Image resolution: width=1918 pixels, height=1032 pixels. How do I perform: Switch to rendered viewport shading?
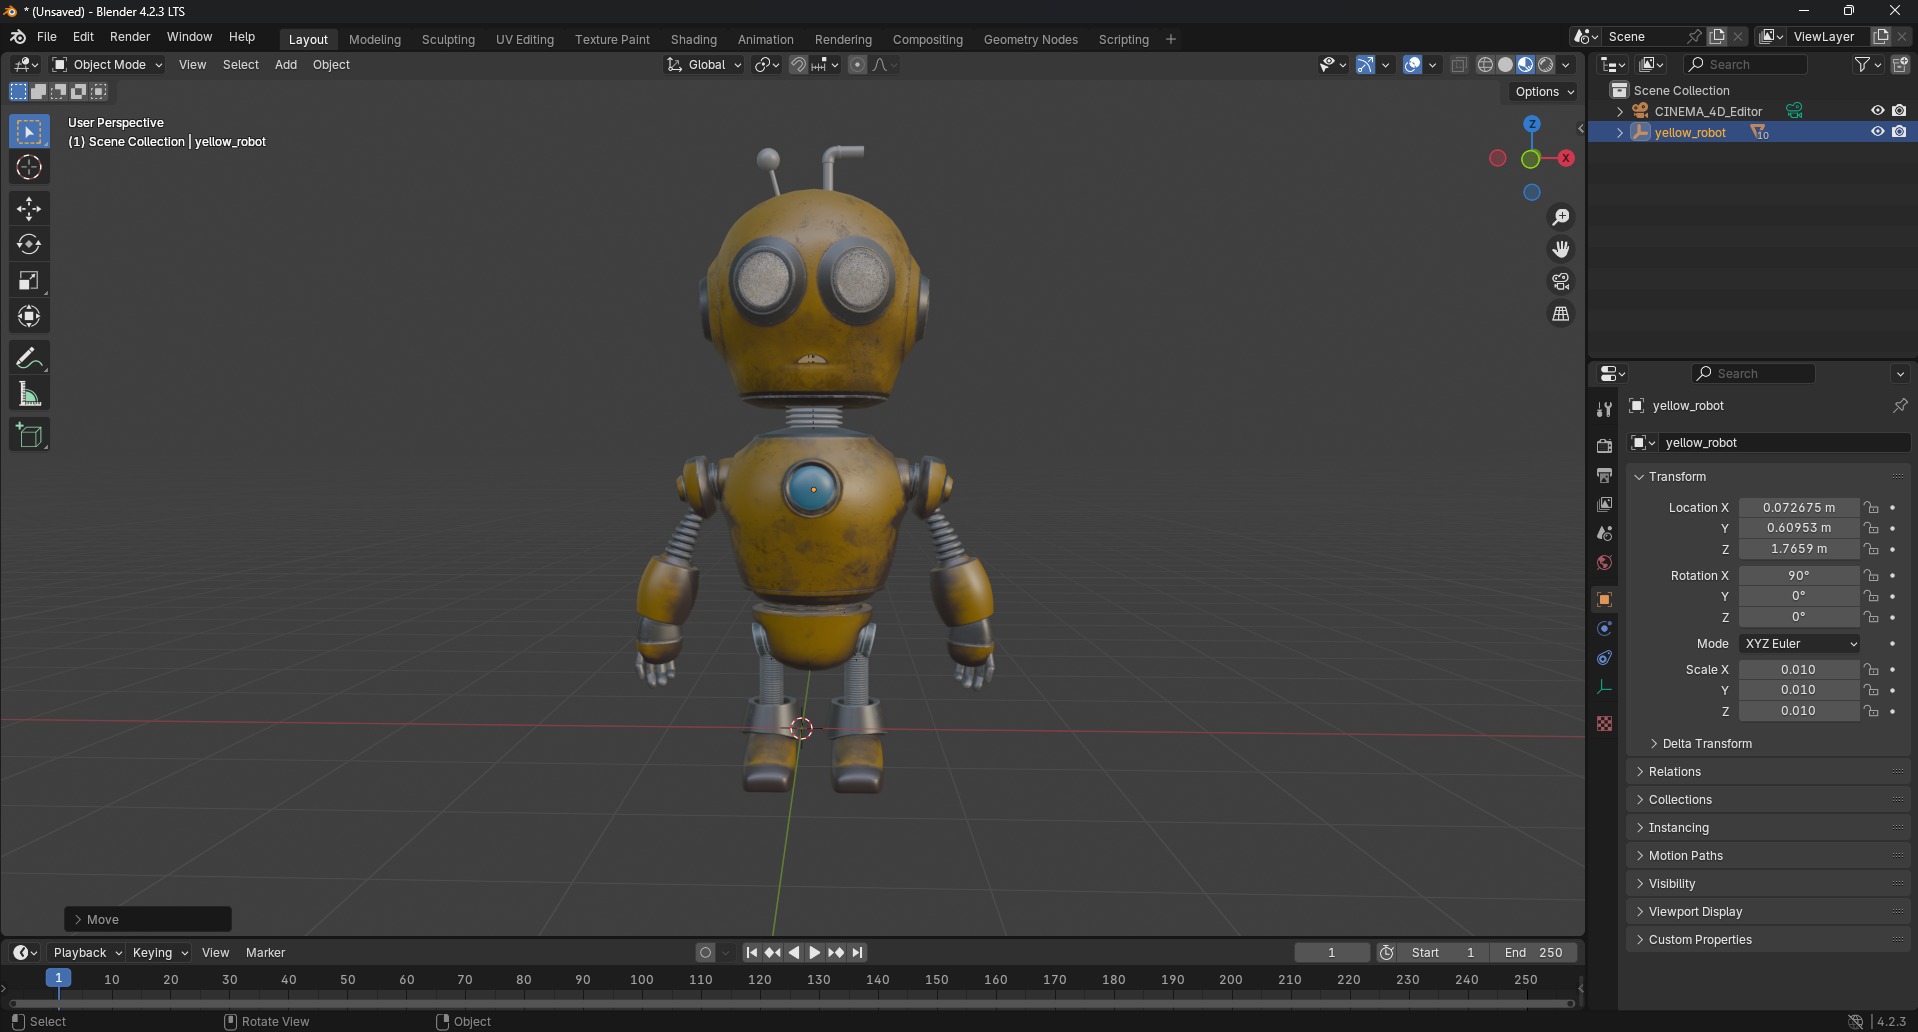coord(1546,65)
